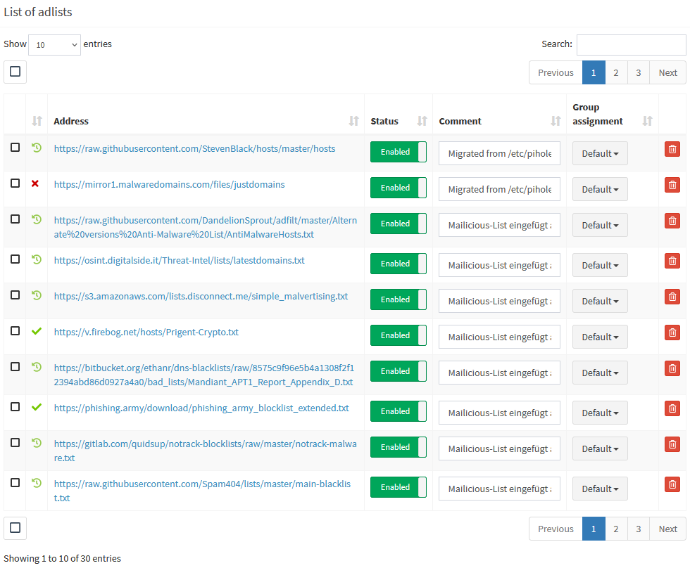Jump to page 3 in bottom pagination
690x568 pixels.
point(639,529)
